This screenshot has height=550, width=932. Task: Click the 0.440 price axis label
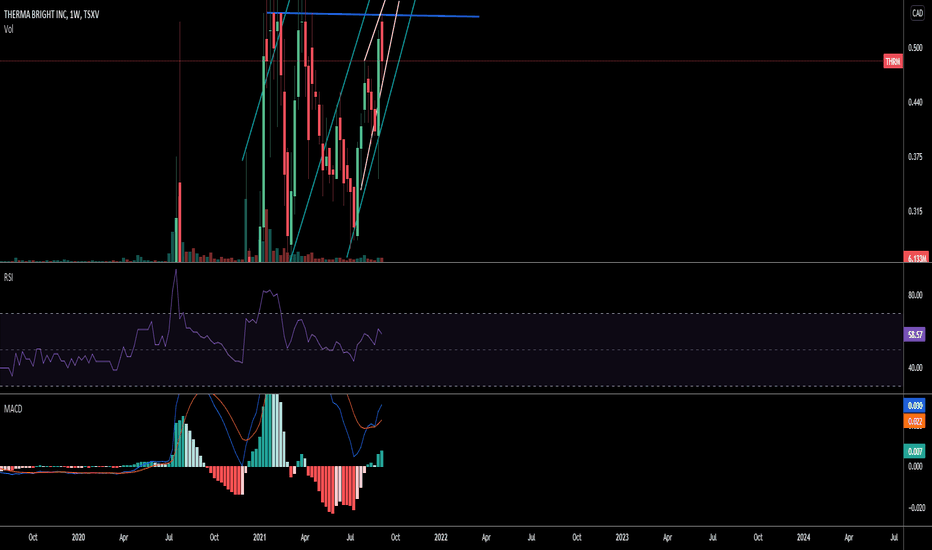[x=915, y=102]
